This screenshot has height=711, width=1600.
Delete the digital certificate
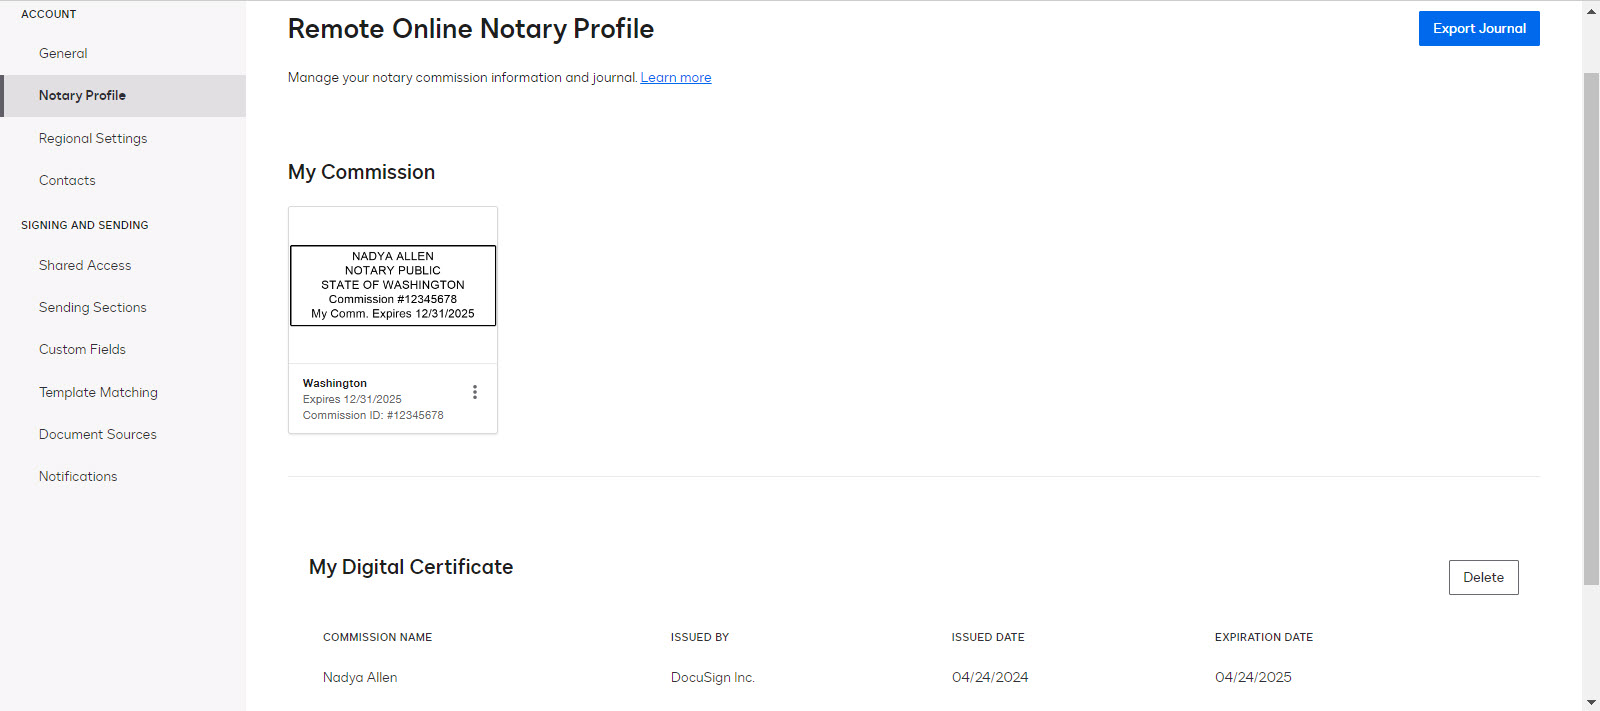[x=1483, y=577]
